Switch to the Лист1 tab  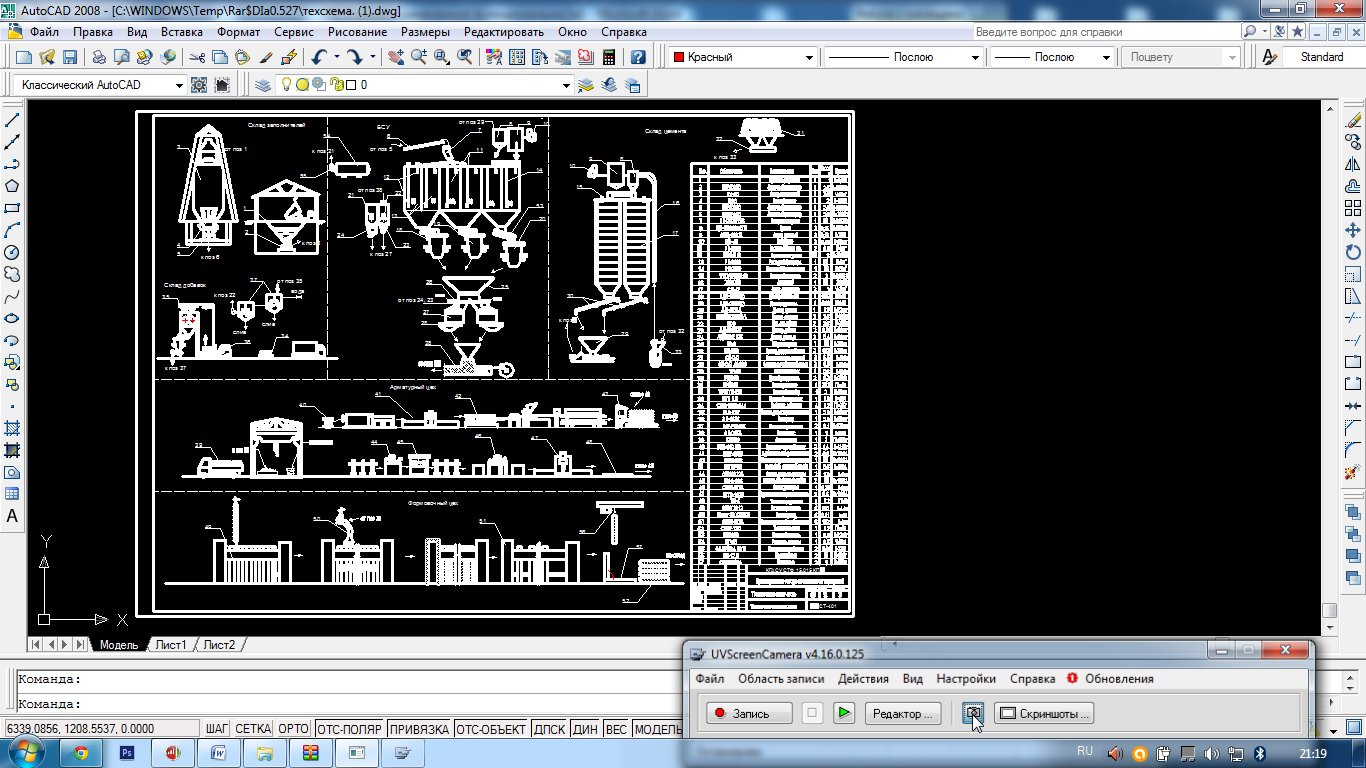coord(171,645)
